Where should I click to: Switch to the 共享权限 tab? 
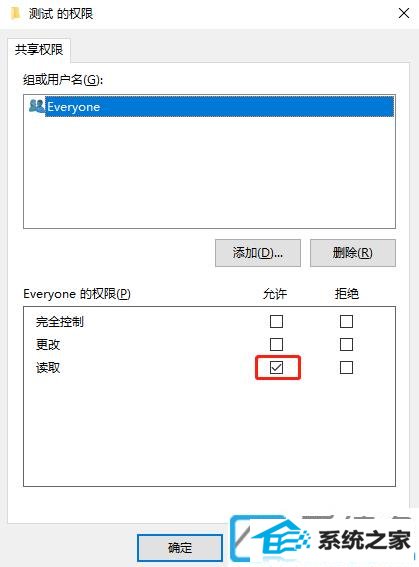39,50
